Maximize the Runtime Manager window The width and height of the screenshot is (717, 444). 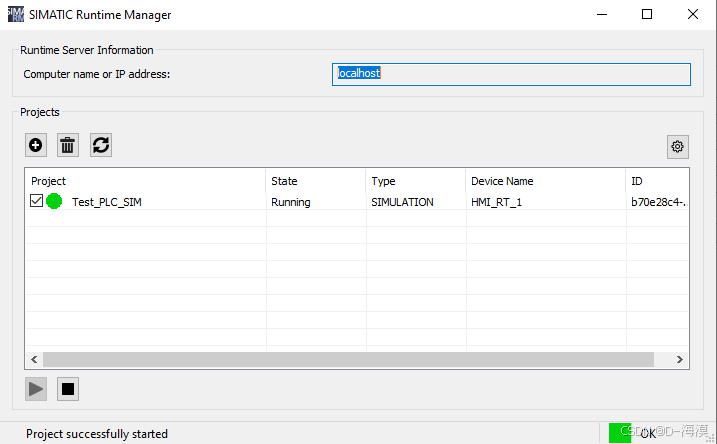point(647,14)
